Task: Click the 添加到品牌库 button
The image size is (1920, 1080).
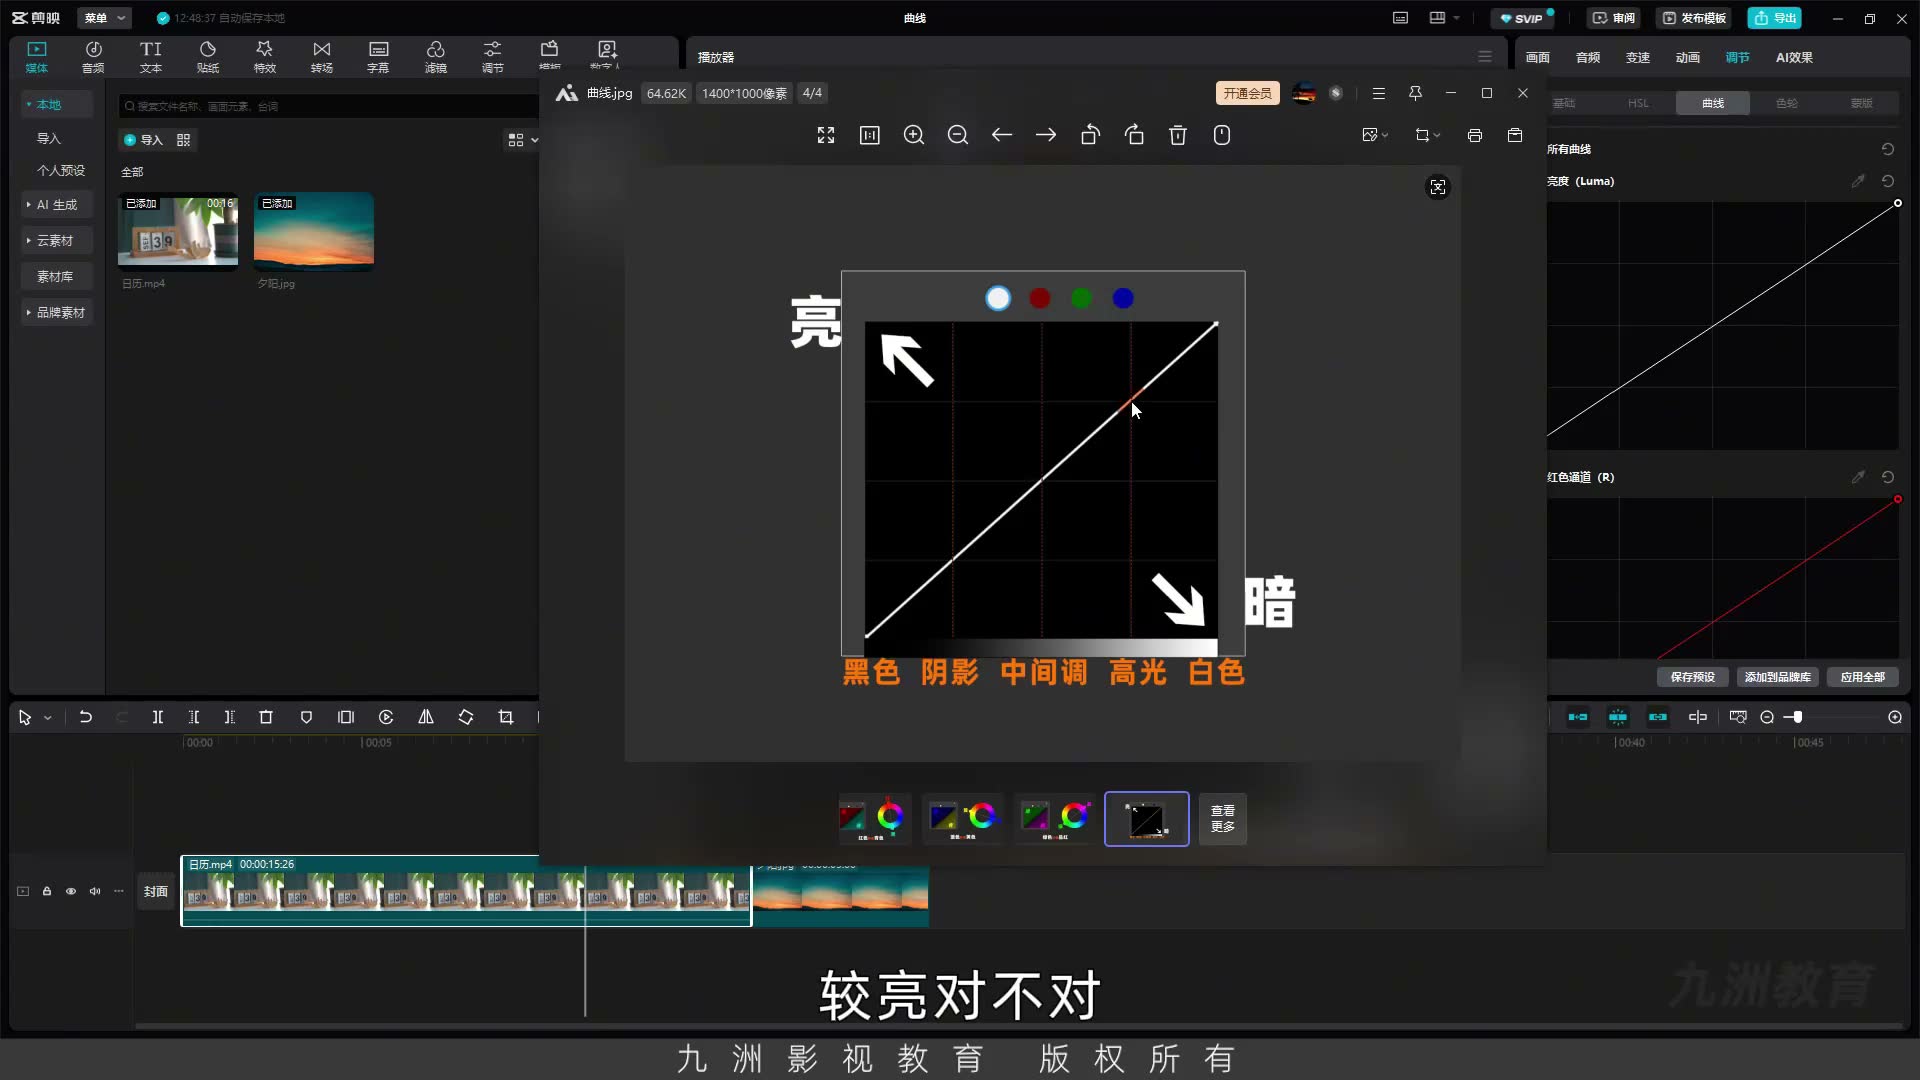Action: pyautogui.click(x=1777, y=677)
